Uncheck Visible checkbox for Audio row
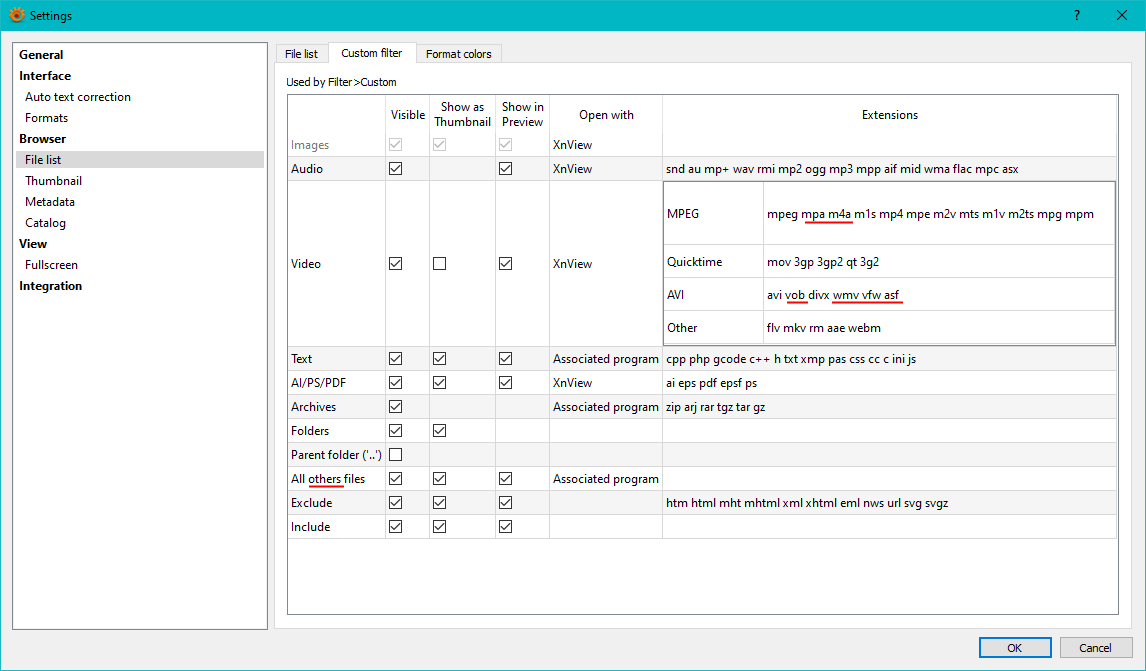 coord(396,169)
